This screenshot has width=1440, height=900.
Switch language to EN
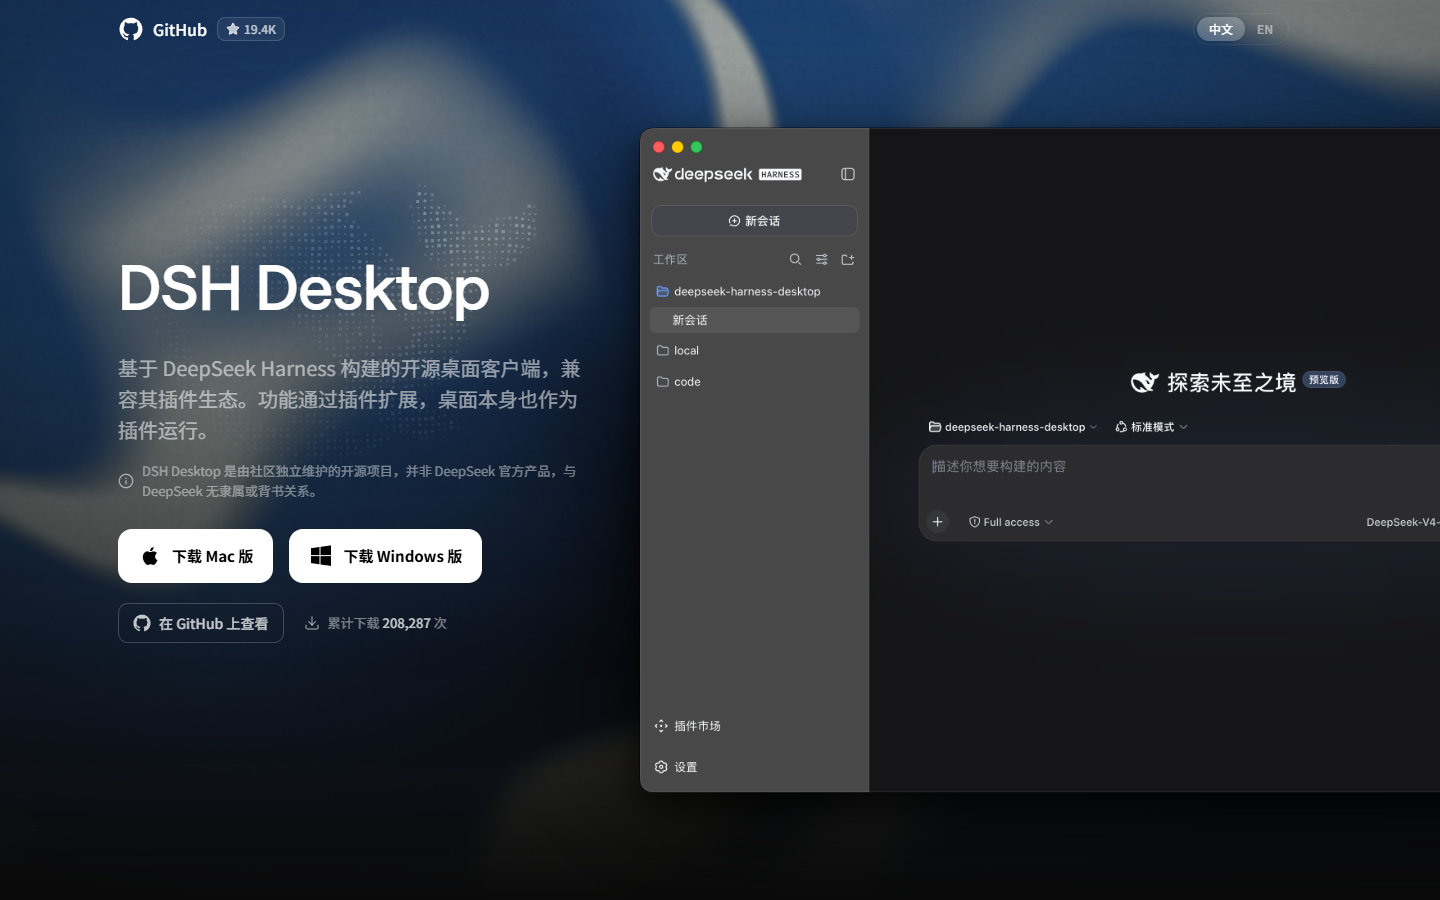coord(1265,29)
